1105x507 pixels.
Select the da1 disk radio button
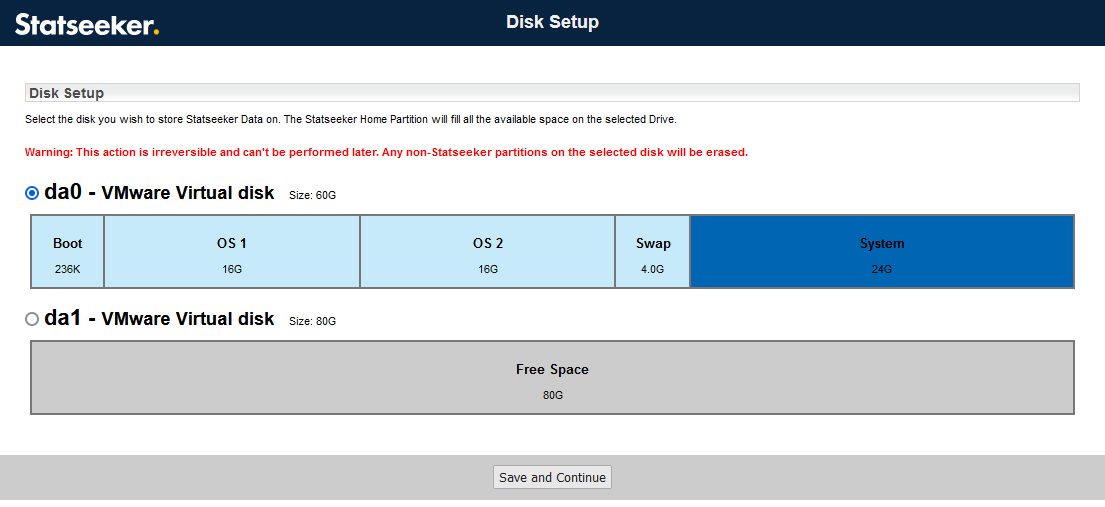[x=32, y=319]
